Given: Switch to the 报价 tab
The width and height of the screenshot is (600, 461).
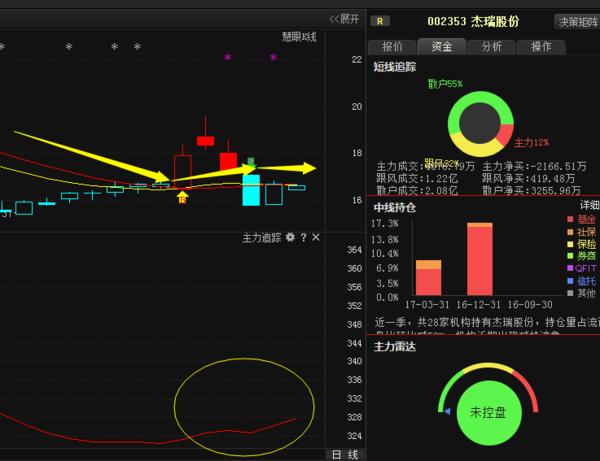Looking at the screenshot, I should [x=393, y=46].
